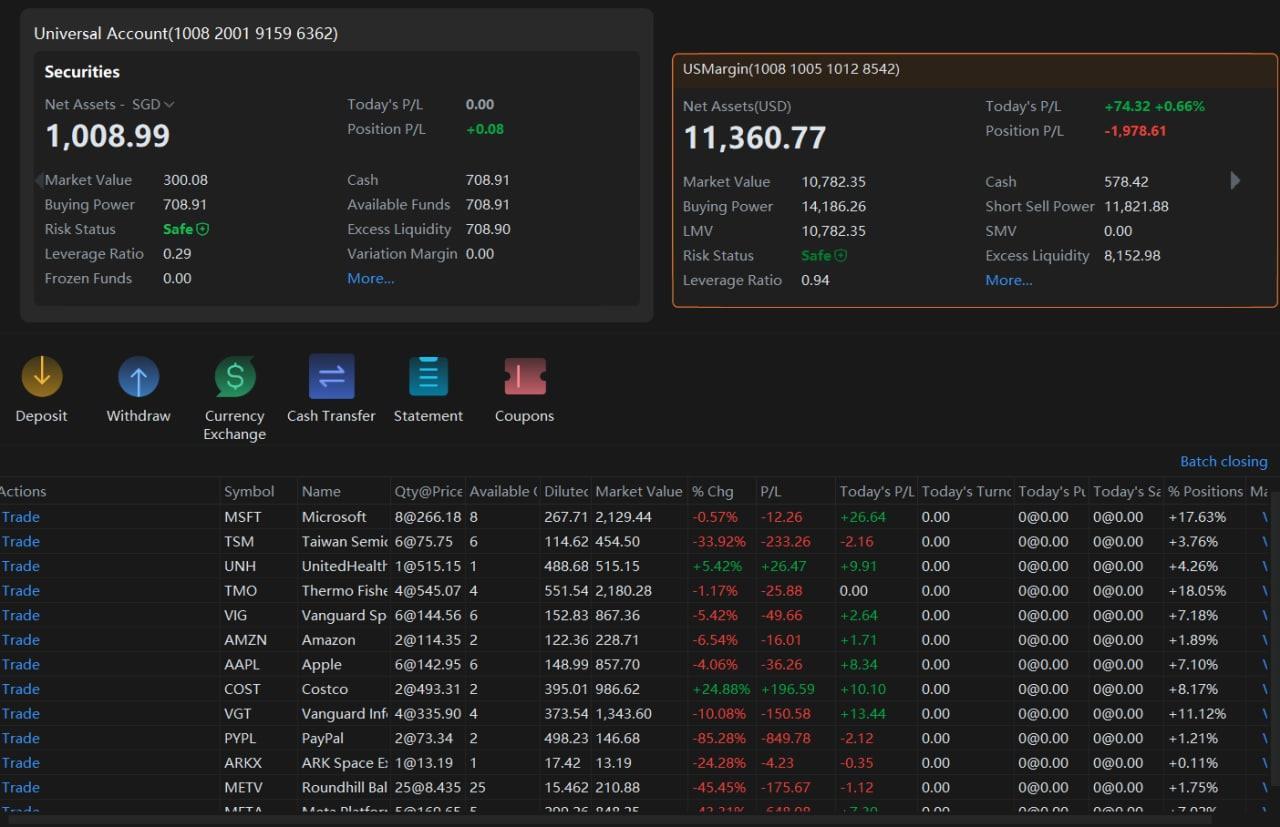Viewport: 1280px width, 827px height.
Task: Click Today's P/L +74.32 +0.66% value
Action: (x=1155, y=106)
